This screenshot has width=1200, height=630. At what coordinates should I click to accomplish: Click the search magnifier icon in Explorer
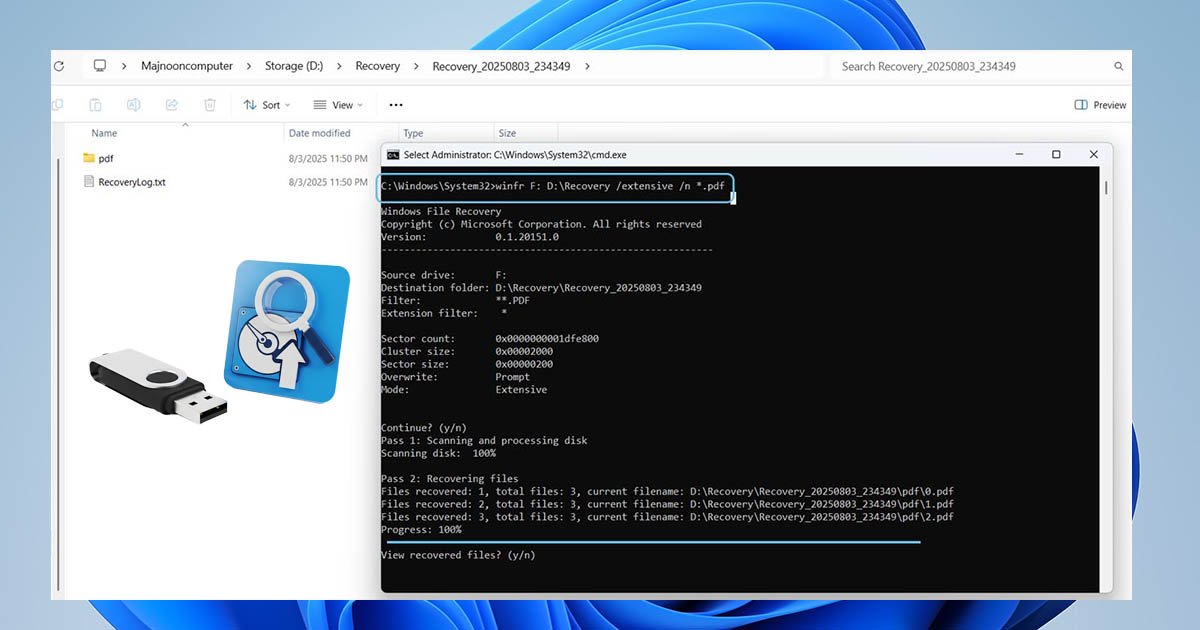1119,66
